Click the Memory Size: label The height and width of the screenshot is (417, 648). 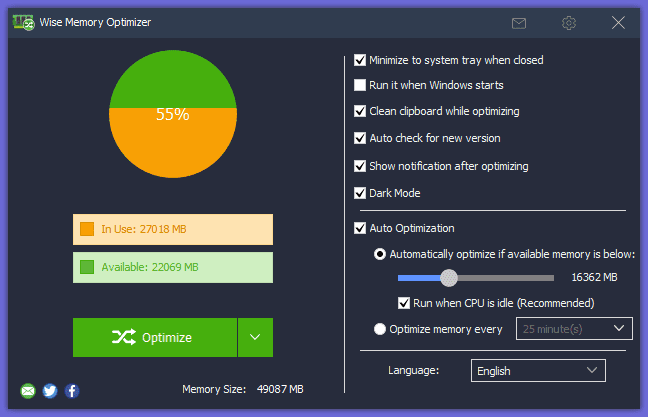point(214,389)
